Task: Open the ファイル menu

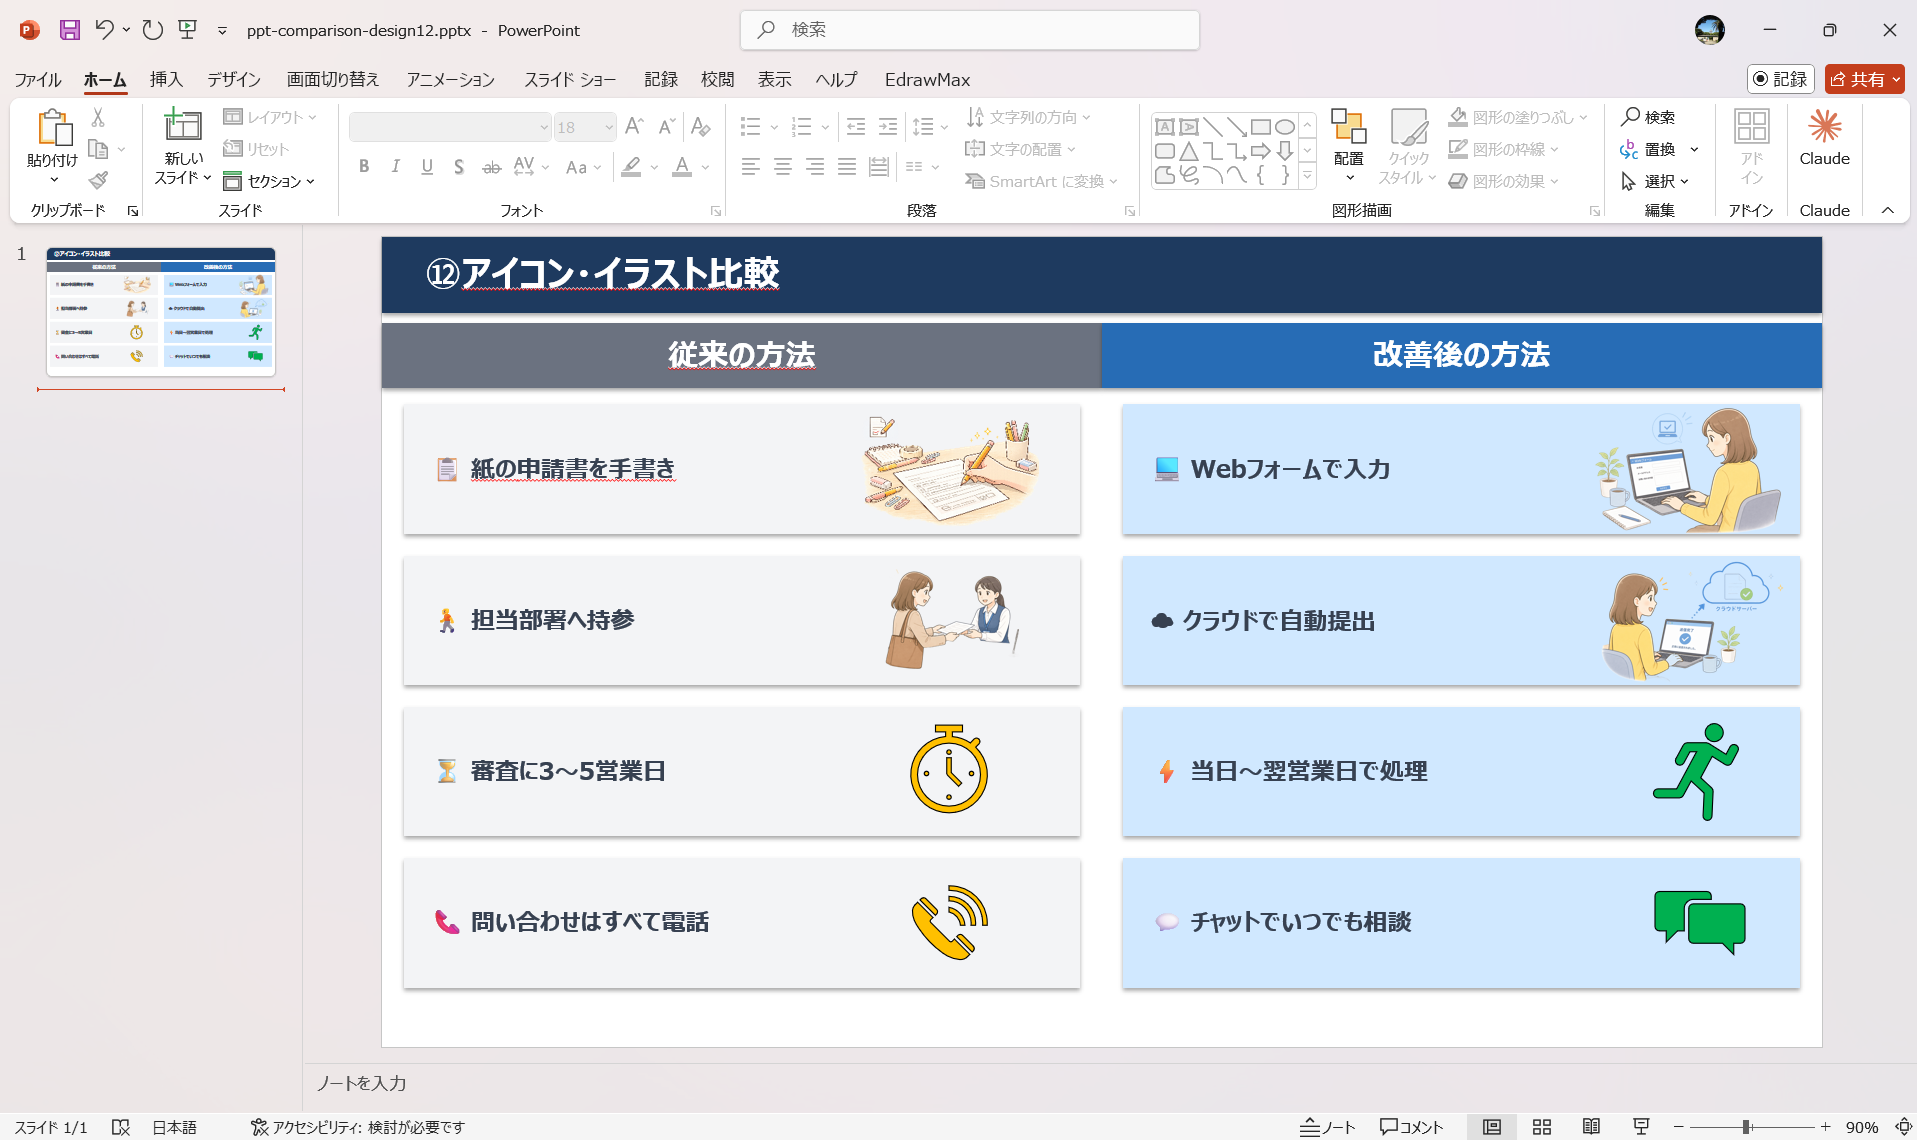Action: click(x=38, y=79)
